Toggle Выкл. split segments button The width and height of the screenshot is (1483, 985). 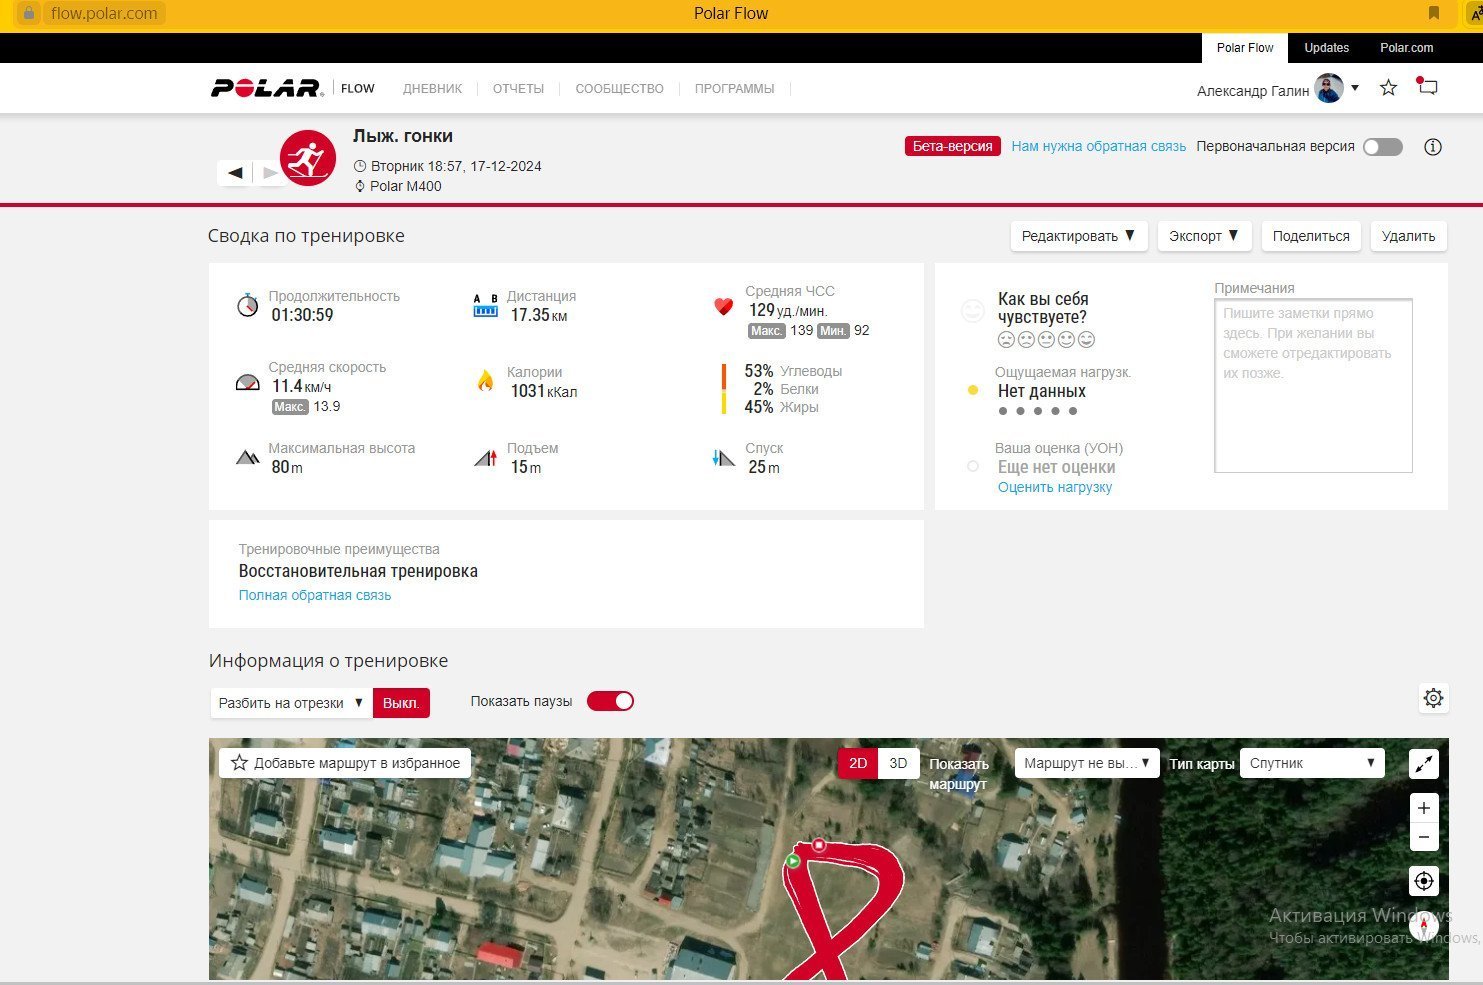[401, 703]
